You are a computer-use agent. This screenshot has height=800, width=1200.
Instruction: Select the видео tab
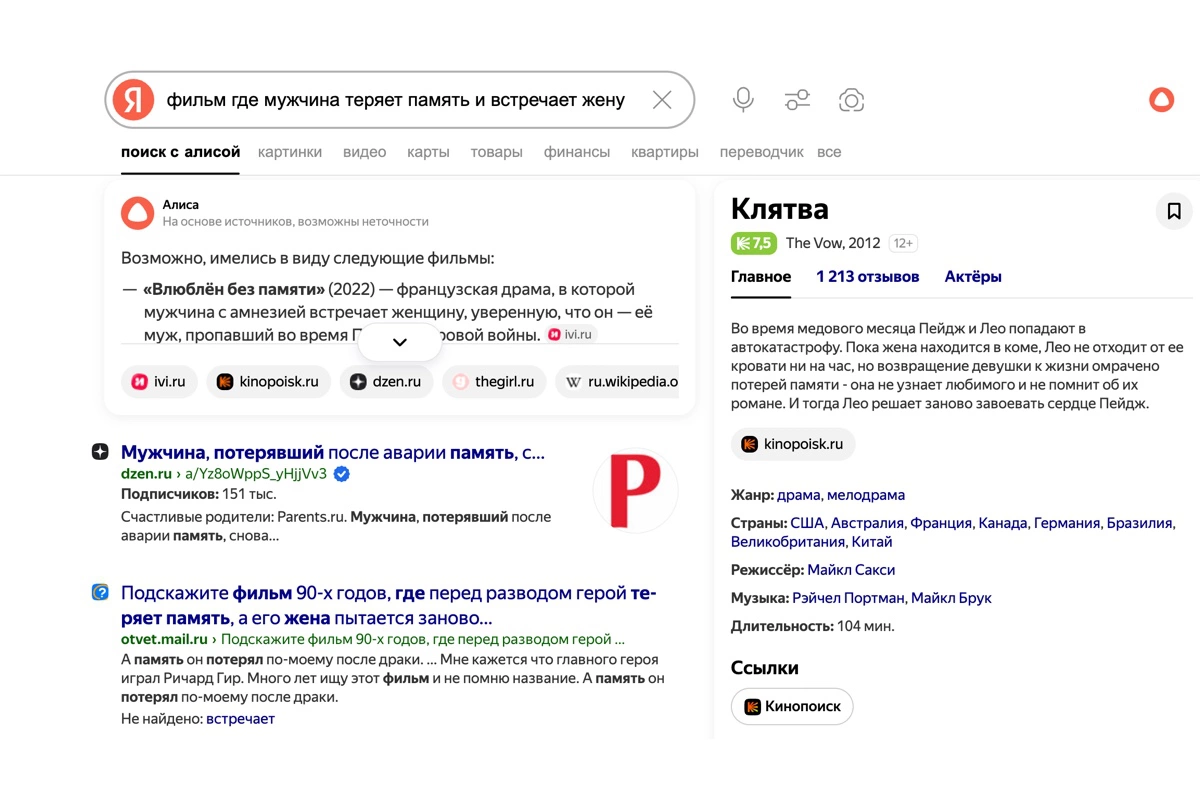coord(364,152)
